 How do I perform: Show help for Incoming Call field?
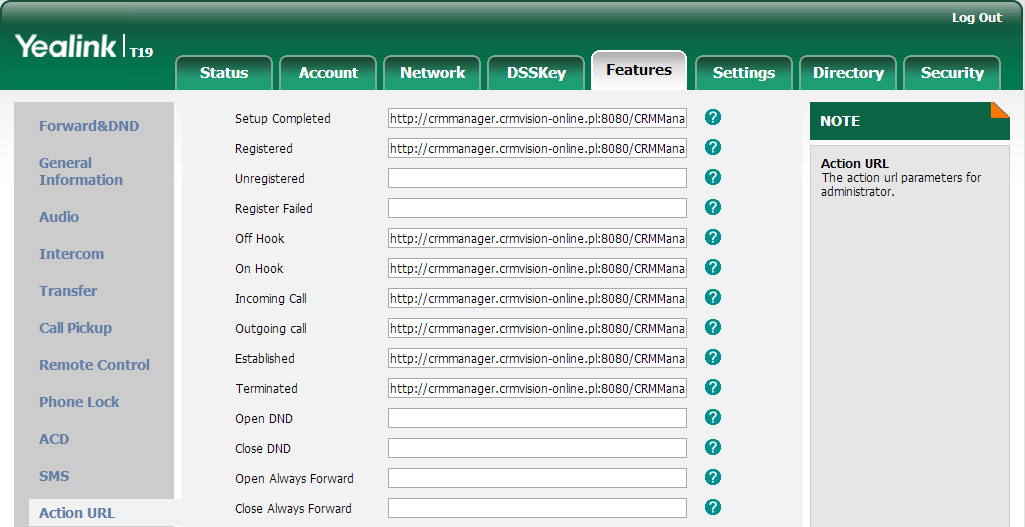(x=713, y=298)
